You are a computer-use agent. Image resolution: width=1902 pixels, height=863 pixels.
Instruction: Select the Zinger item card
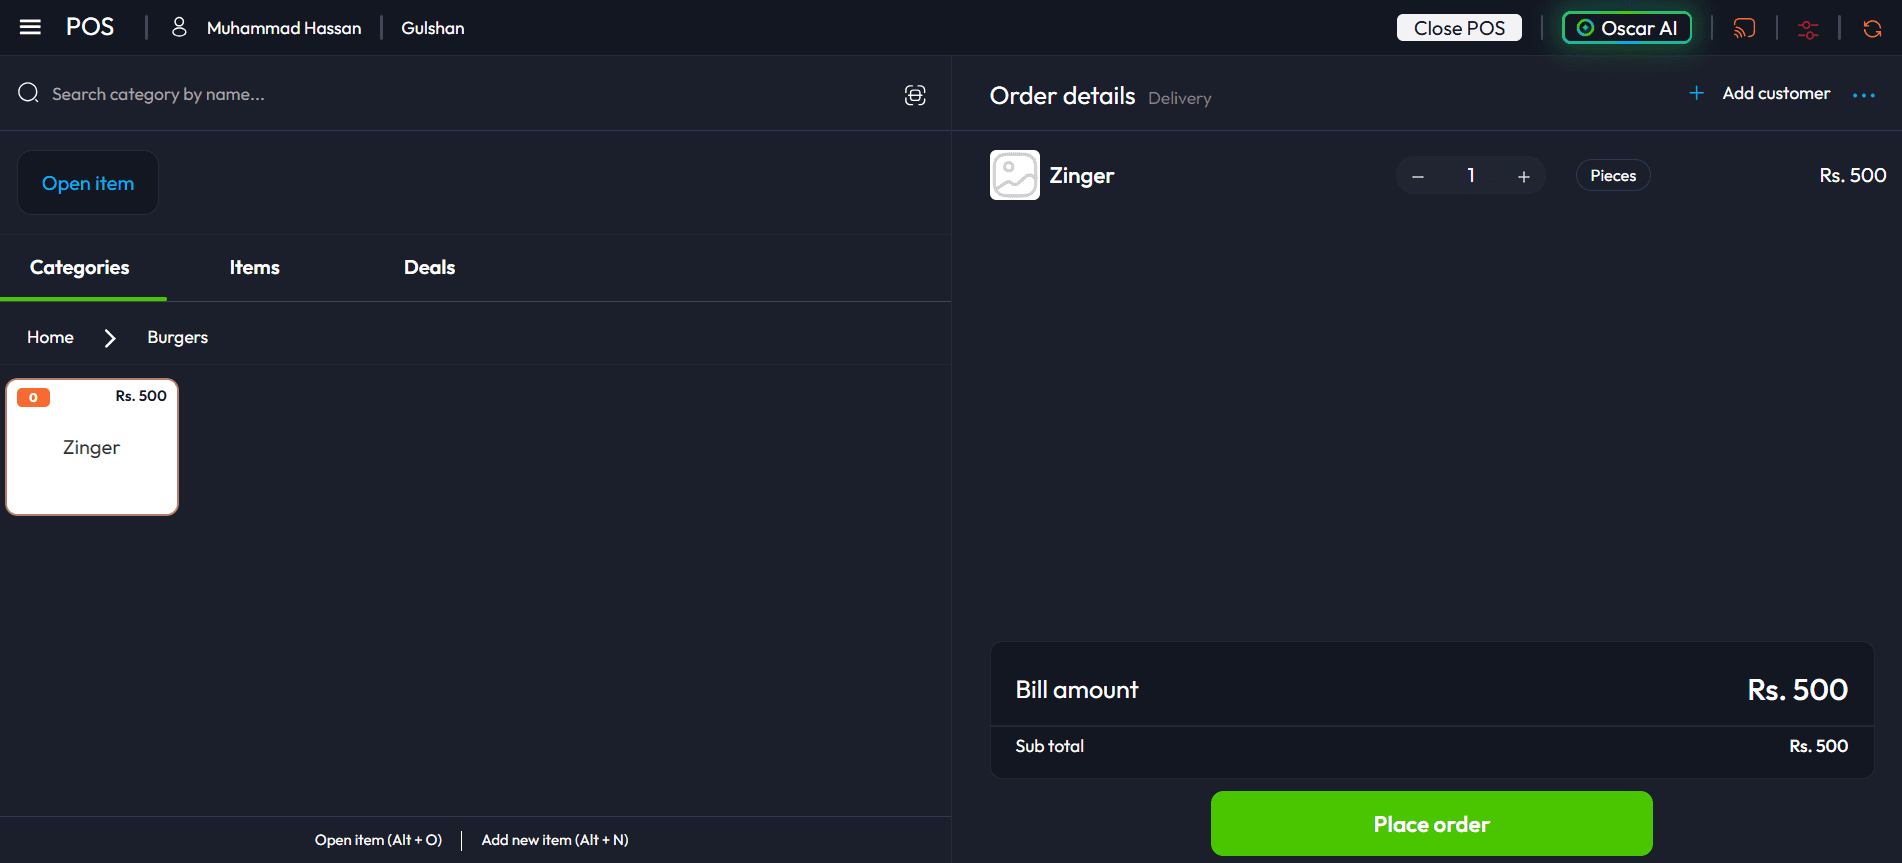tap(92, 447)
